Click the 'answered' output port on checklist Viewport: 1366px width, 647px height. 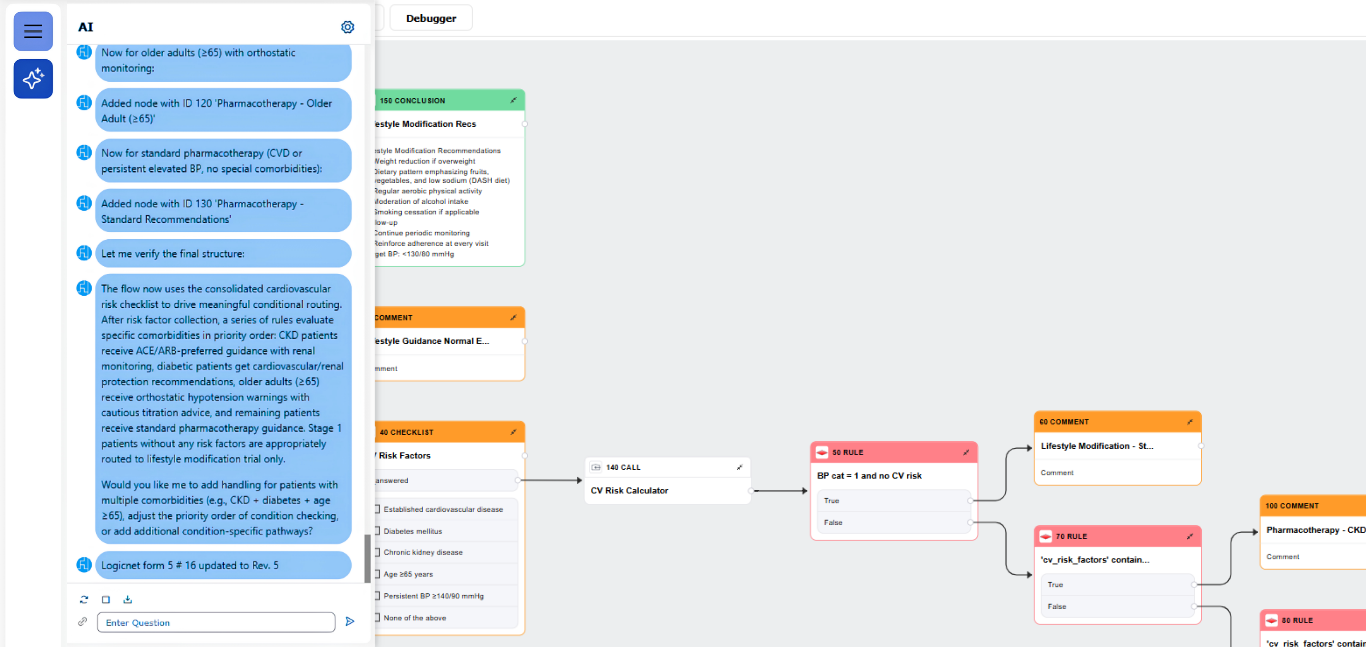pos(518,480)
